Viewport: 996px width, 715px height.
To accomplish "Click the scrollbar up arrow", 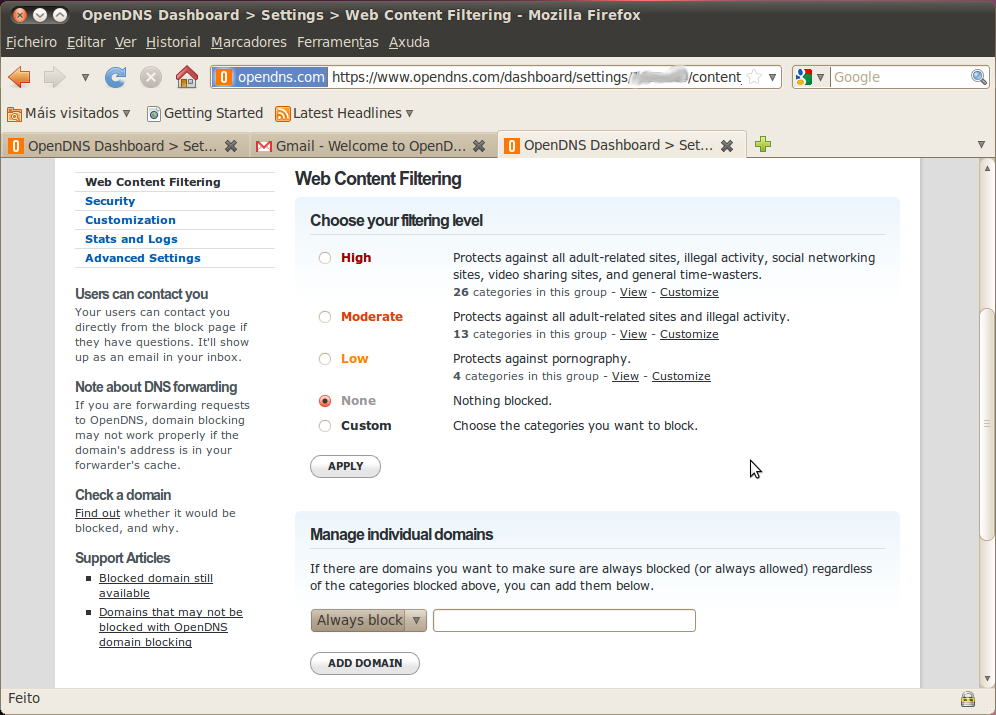I will pyautogui.click(x=987, y=168).
